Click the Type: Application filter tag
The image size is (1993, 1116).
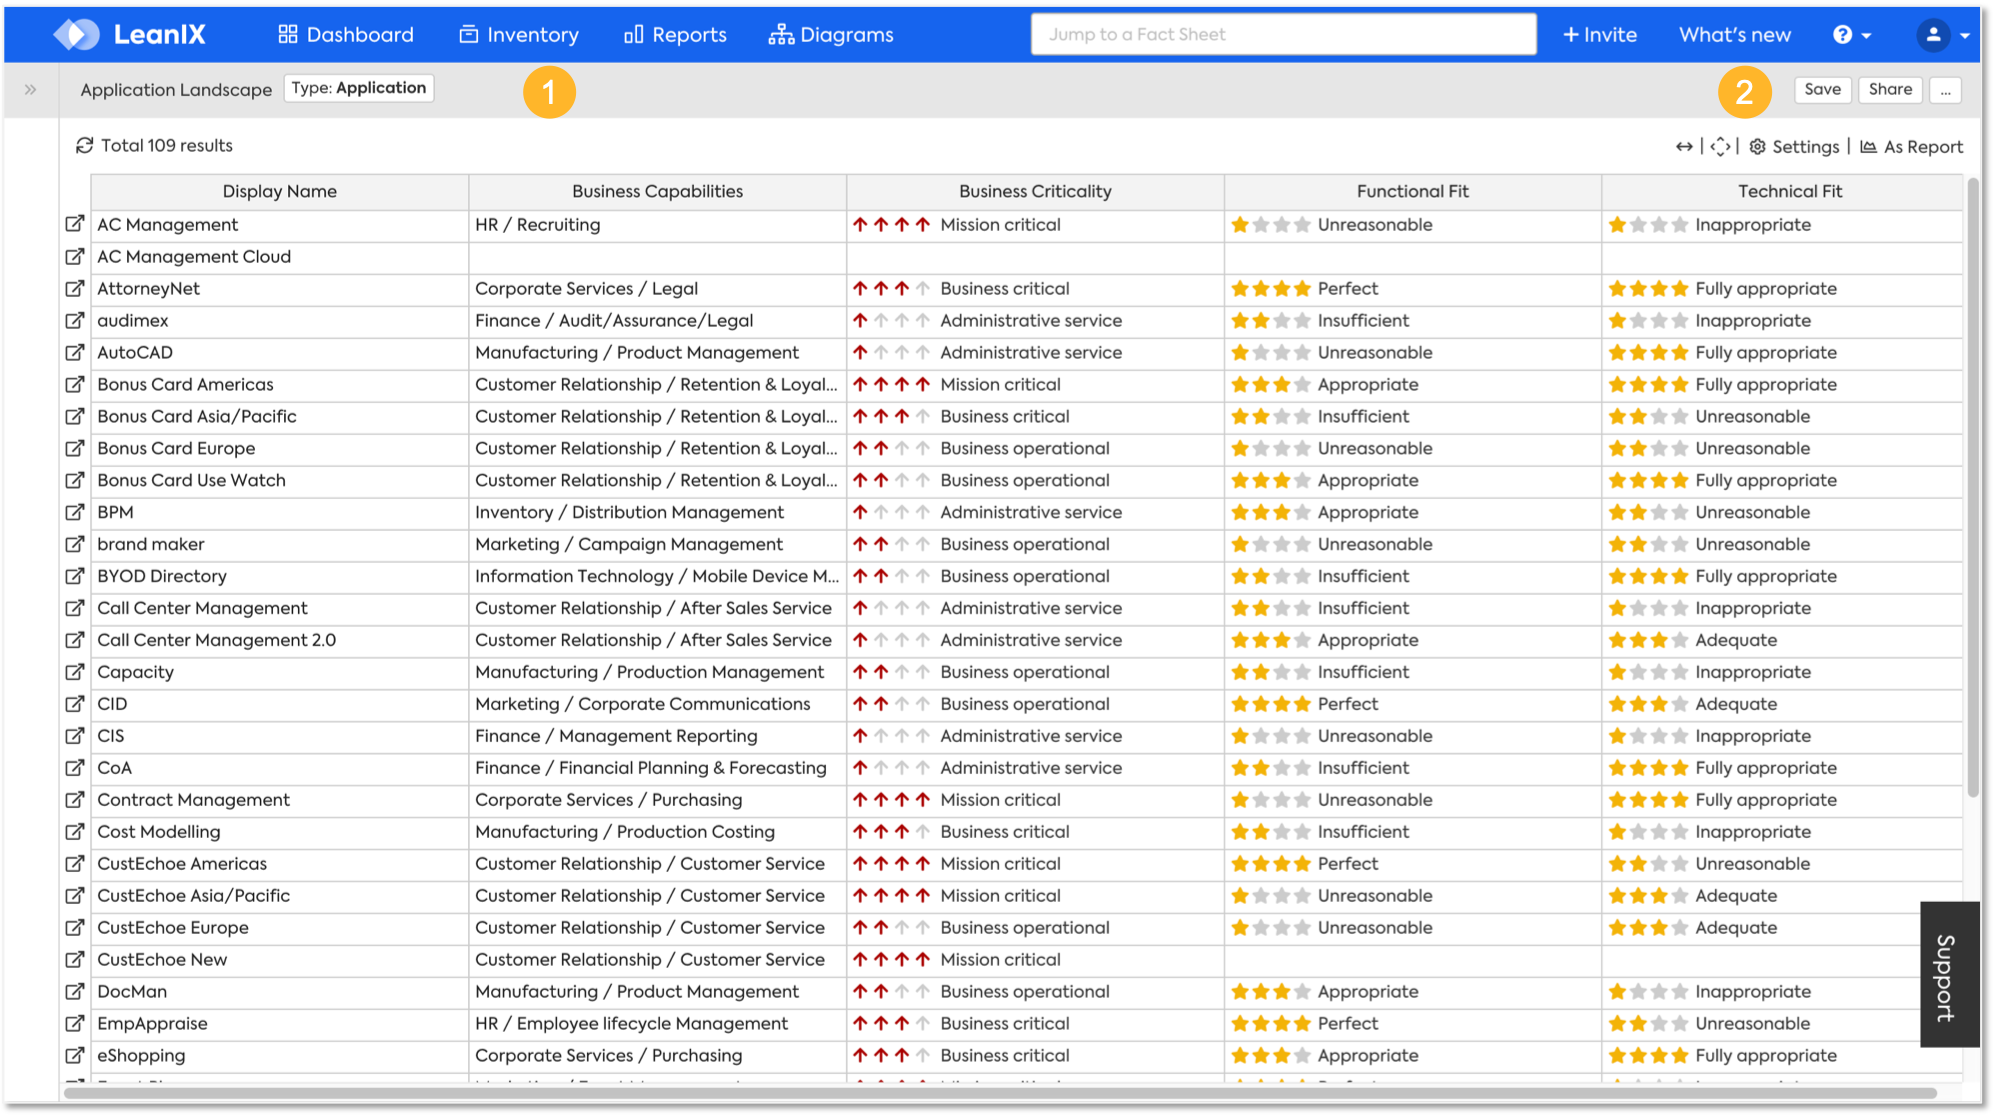(359, 88)
